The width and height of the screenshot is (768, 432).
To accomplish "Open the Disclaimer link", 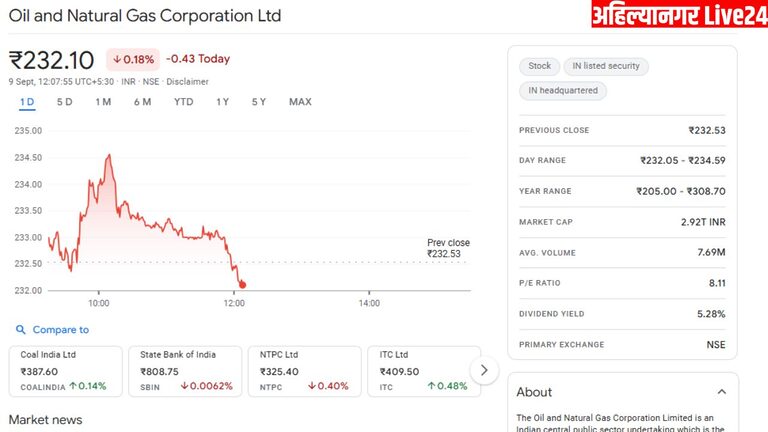I will pos(188,81).
